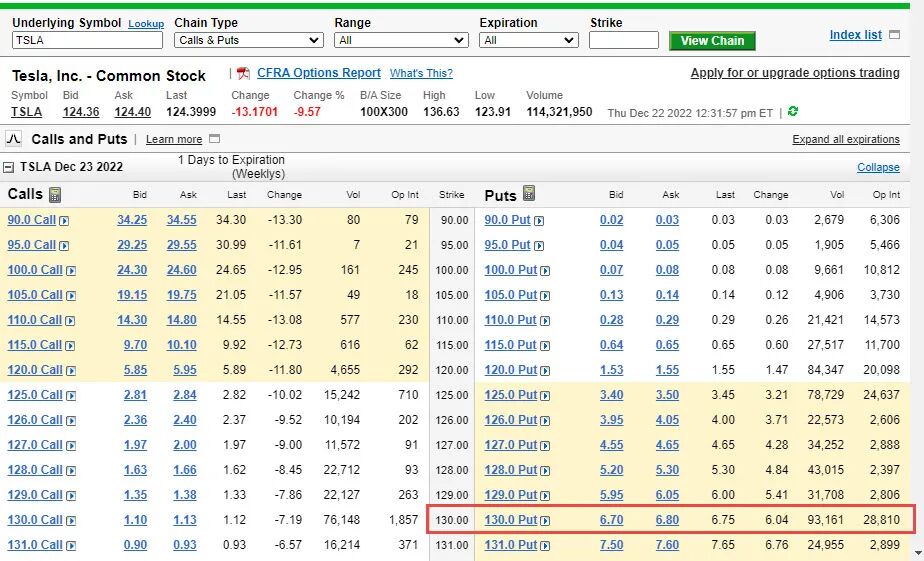
Task: Click the TSLA symbol link in quote row
Action: click(27, 112)
